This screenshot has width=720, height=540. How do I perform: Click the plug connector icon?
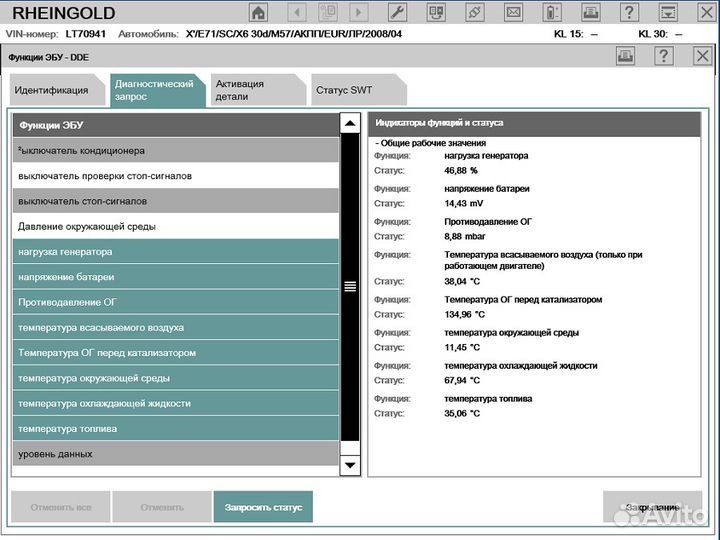coord(475,12)
